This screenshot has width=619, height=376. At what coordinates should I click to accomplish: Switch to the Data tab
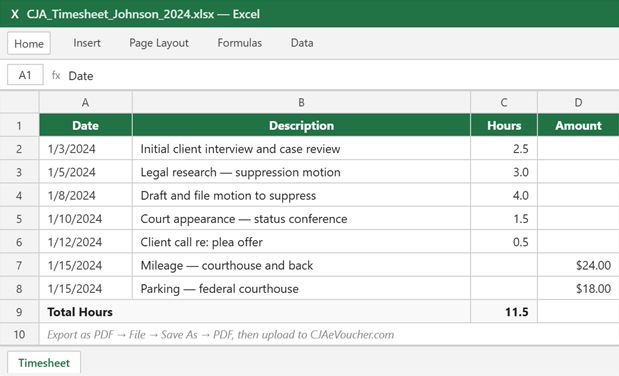tap(302, 43)
